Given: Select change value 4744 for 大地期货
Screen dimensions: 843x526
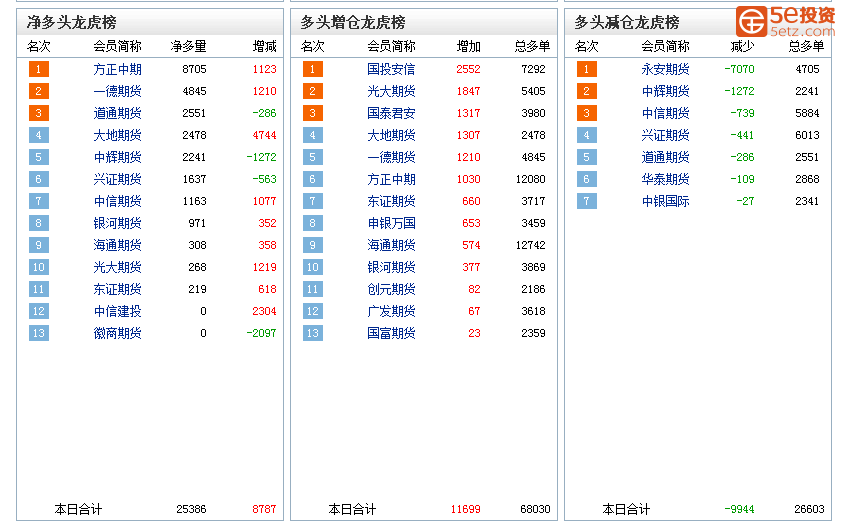Looking at the screenshot, I should [x=265, y=136].
